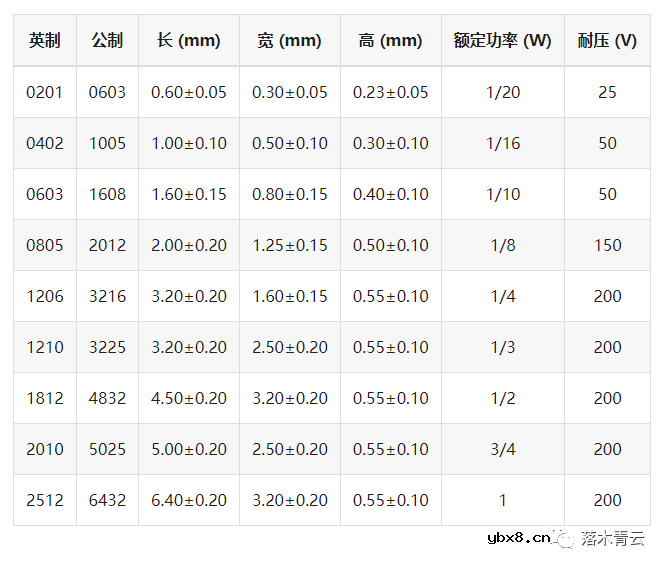
Task: Click the 0201 imperial size cell
Action: coord(44,92)
